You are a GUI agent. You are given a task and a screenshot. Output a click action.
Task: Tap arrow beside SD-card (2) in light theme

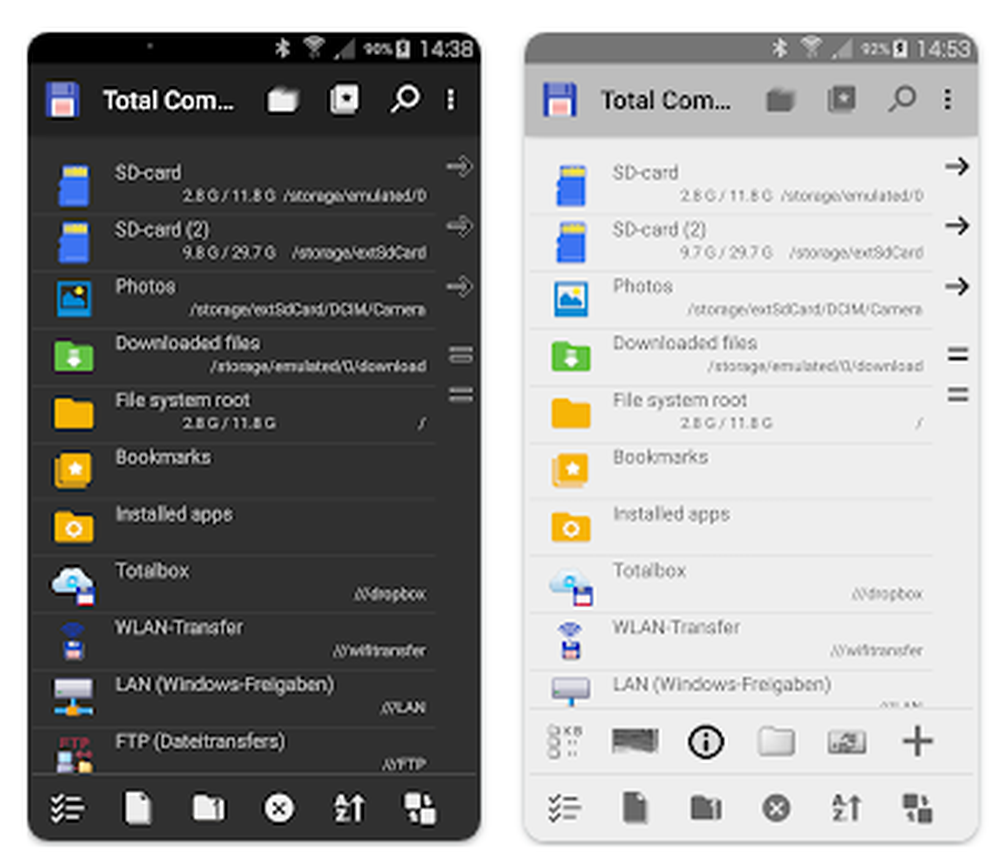coord(957,226)
